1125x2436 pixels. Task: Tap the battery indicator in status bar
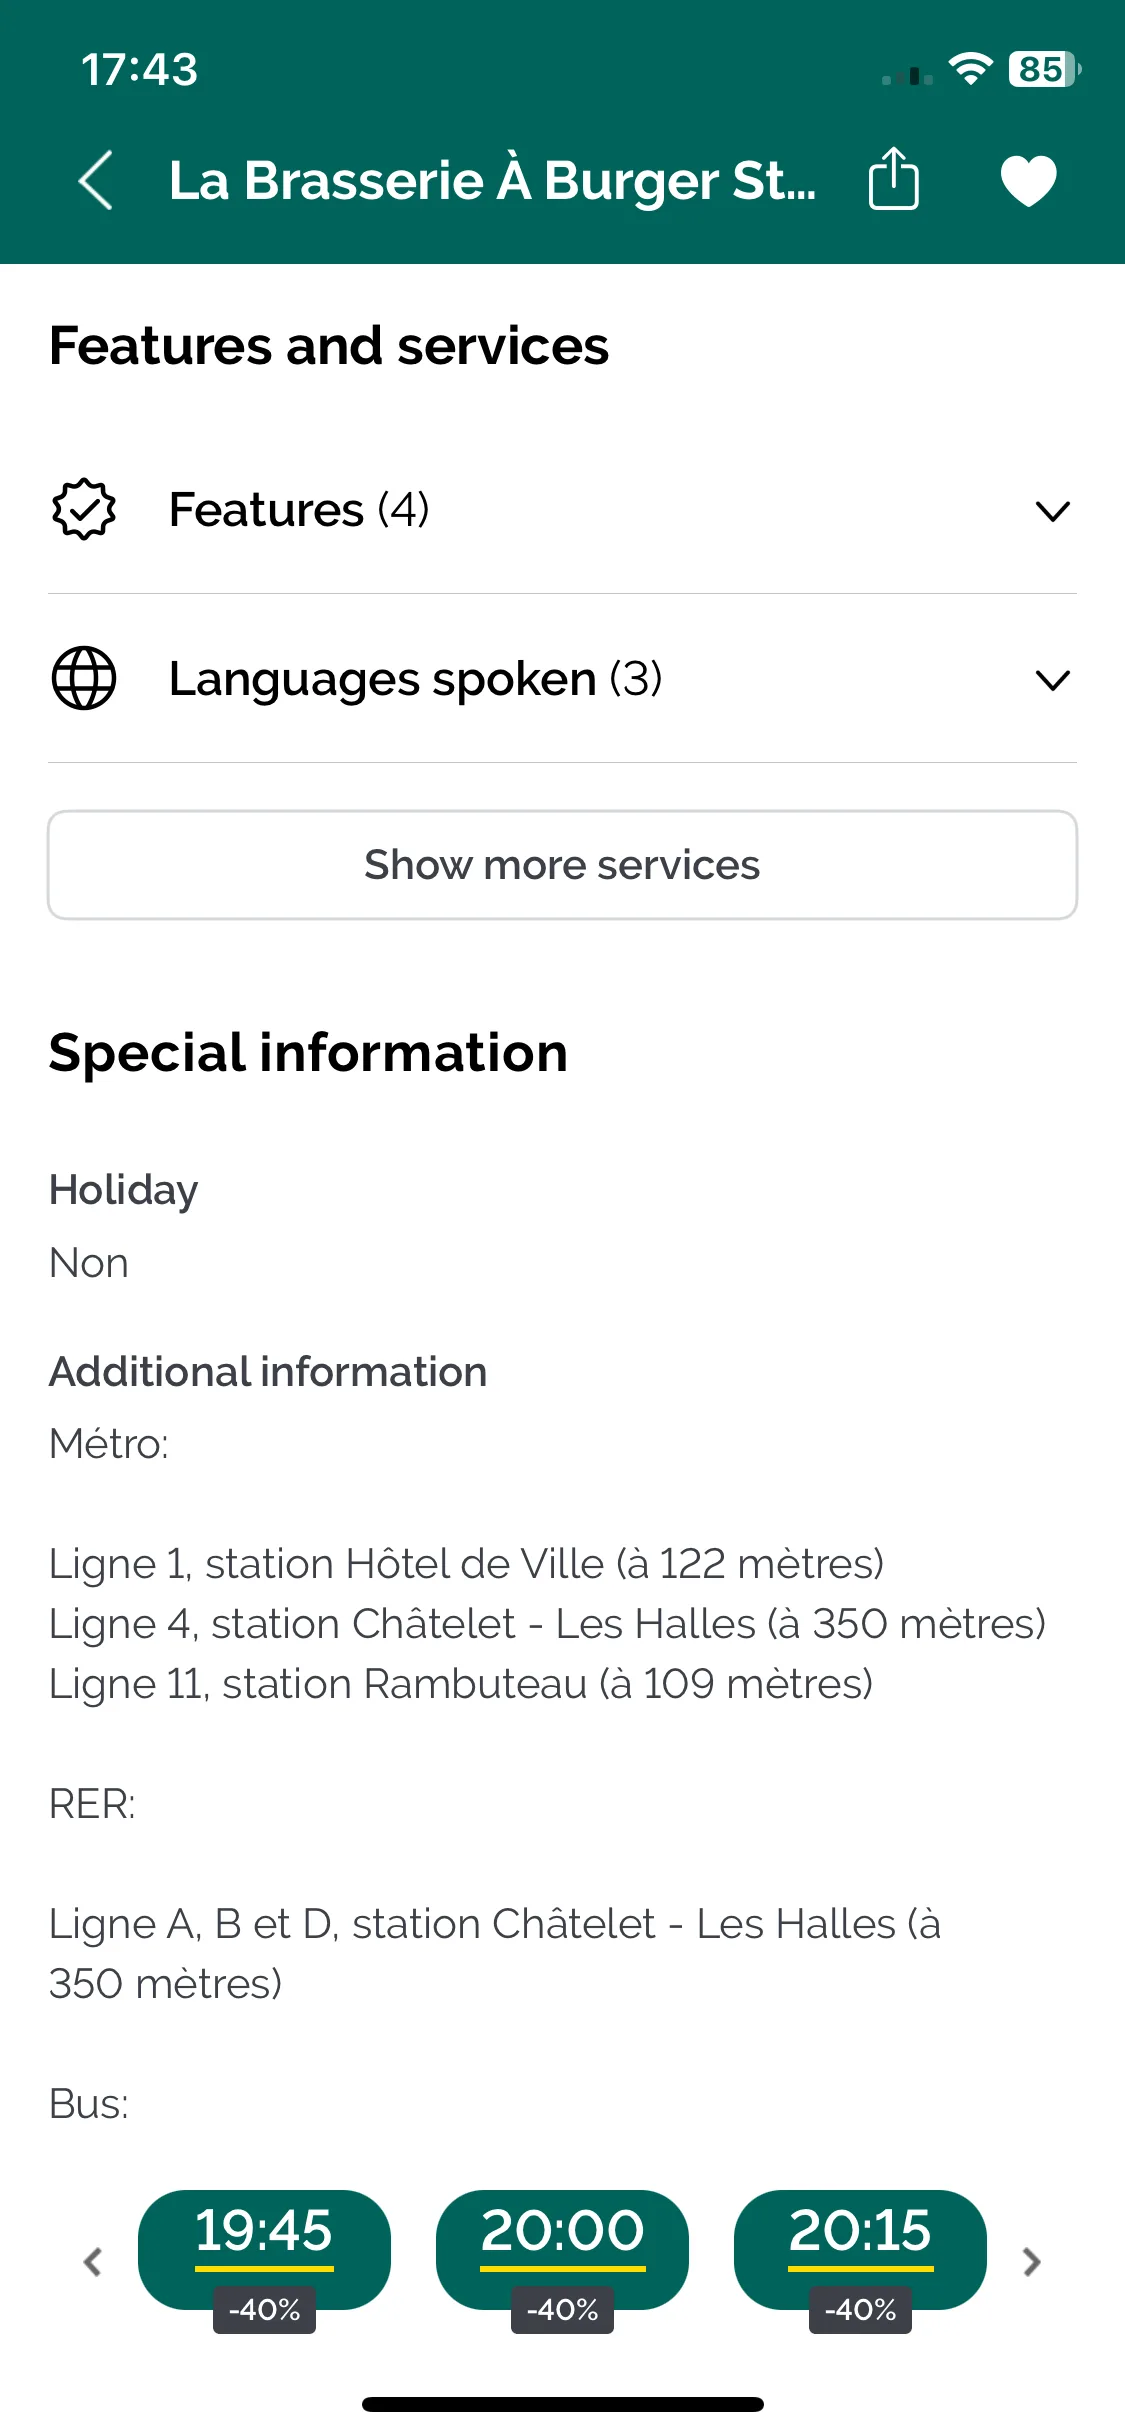pos(1044,69)
